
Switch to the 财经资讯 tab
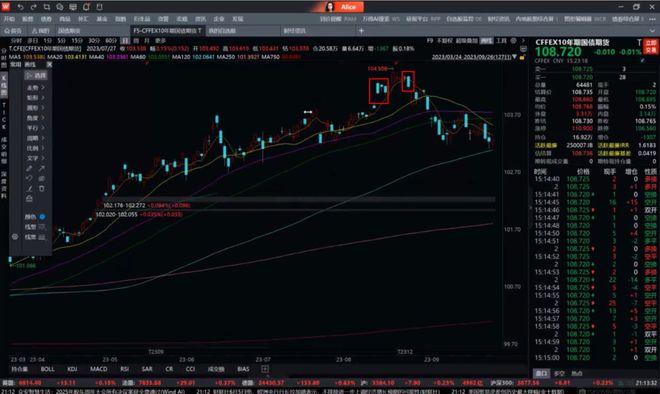pos(295,31)
